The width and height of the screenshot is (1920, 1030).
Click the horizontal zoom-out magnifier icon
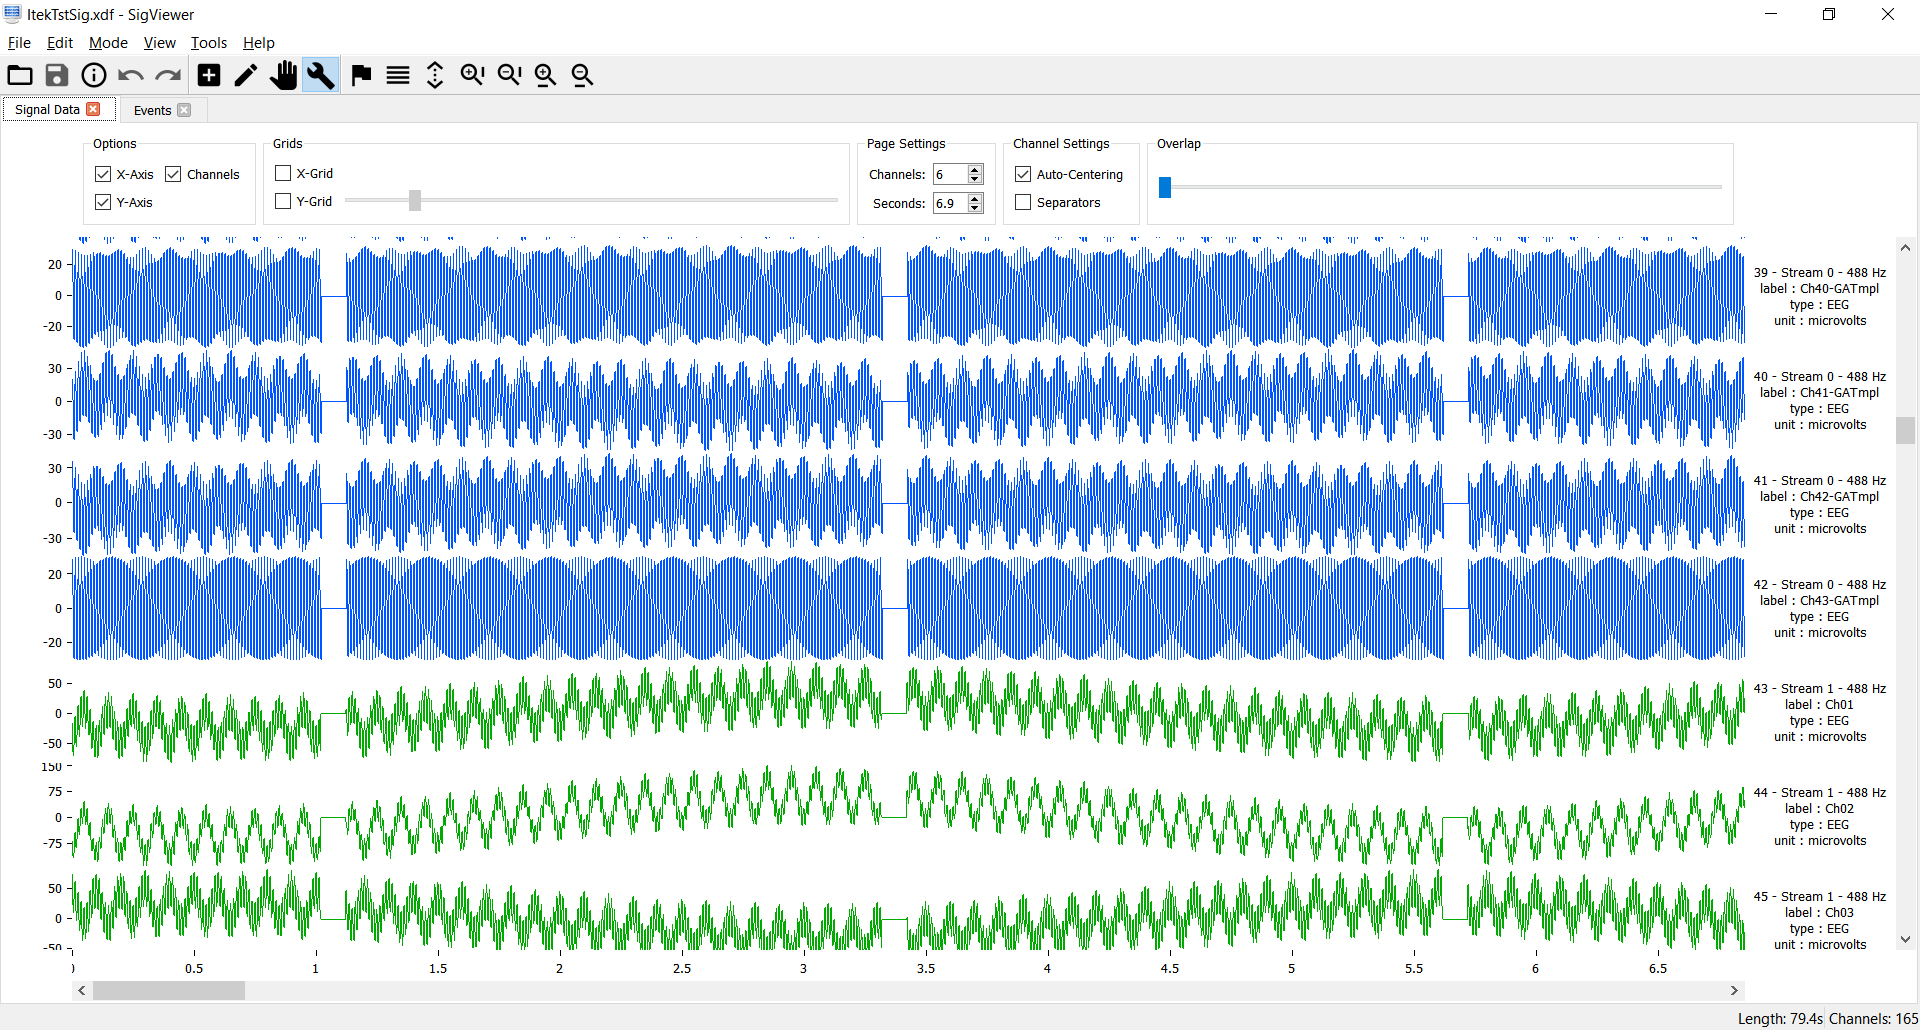pos(582,75)
